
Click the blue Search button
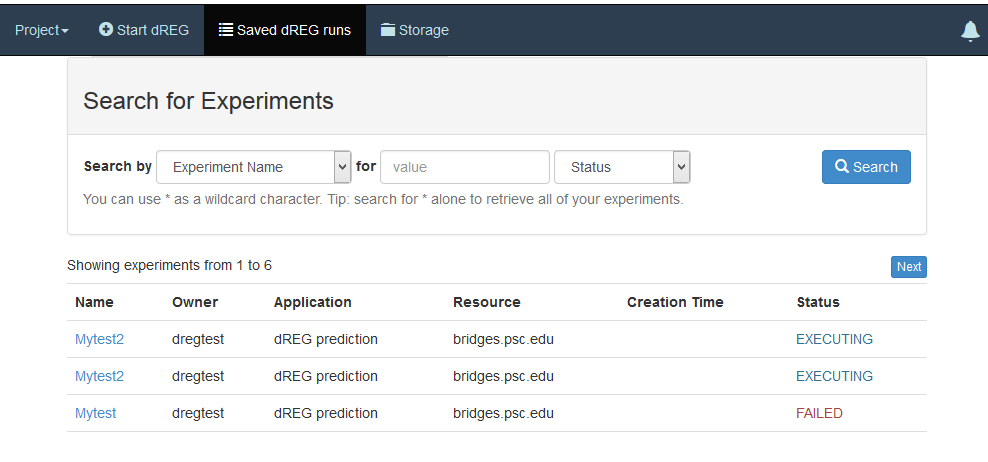(866, 167)
